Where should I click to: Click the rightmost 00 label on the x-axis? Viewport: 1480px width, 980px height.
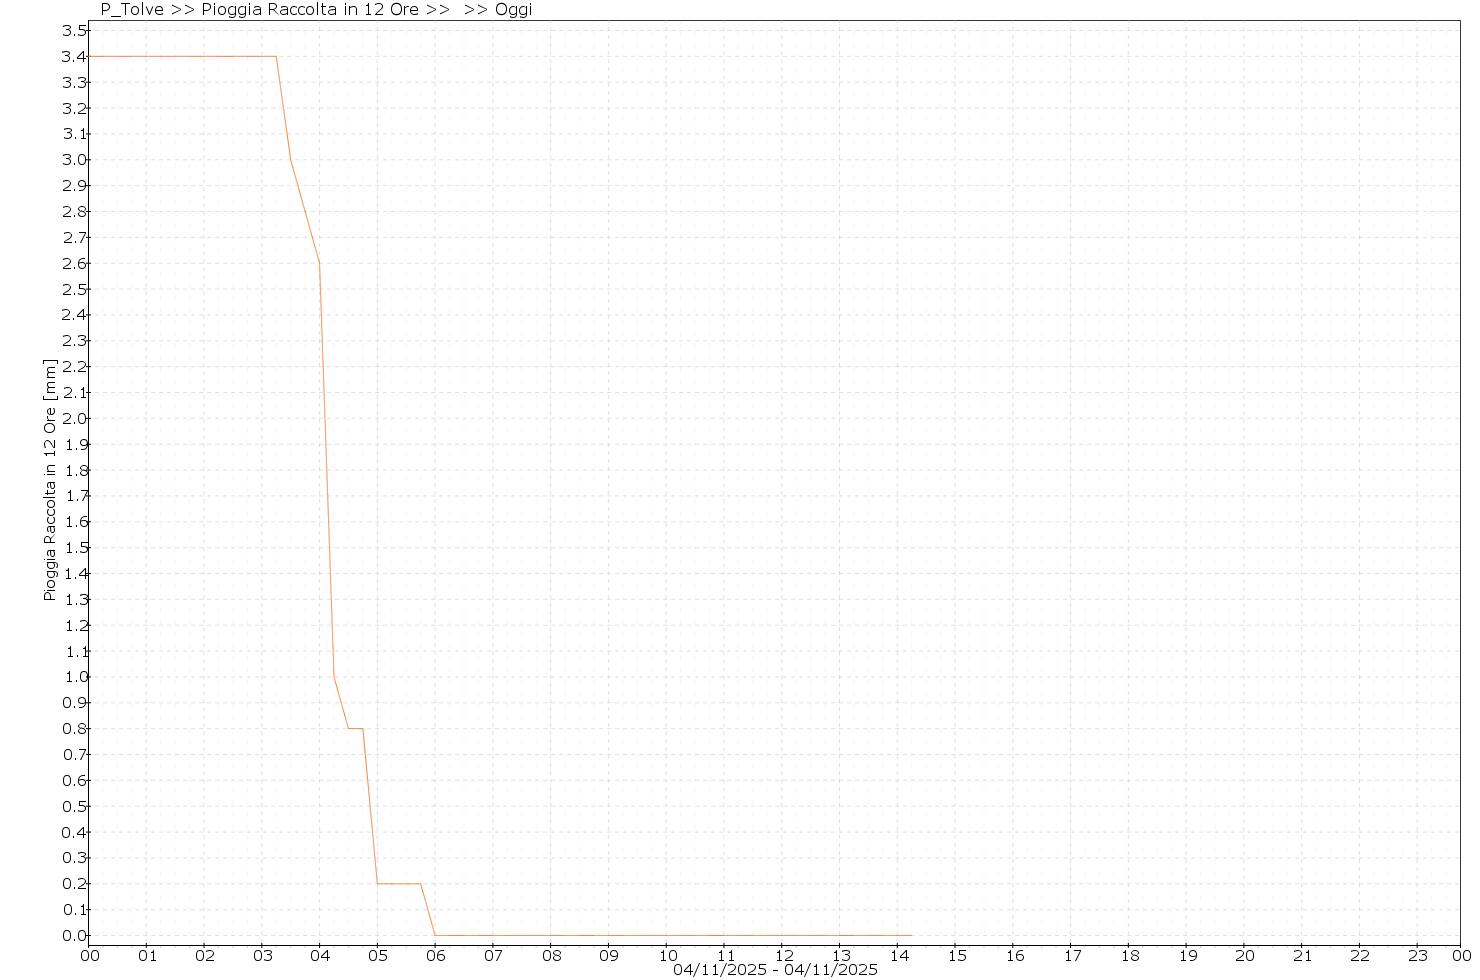tap(1461, 956)
